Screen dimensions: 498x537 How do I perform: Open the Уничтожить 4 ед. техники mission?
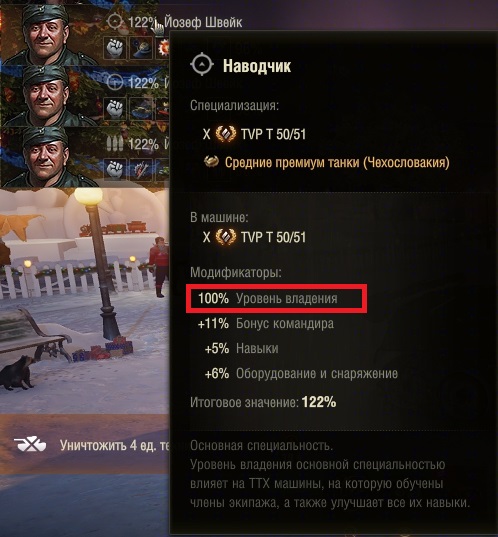(115, 445)
